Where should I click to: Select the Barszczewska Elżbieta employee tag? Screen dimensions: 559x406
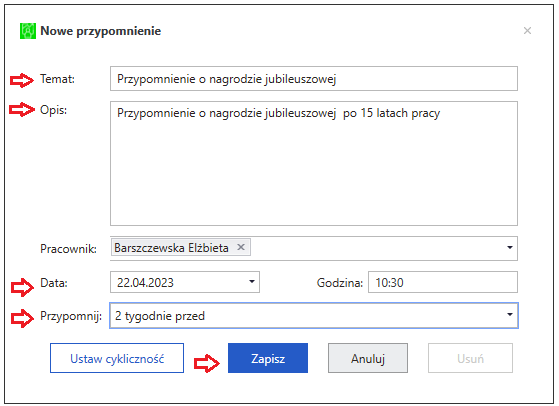coord(171,247)
